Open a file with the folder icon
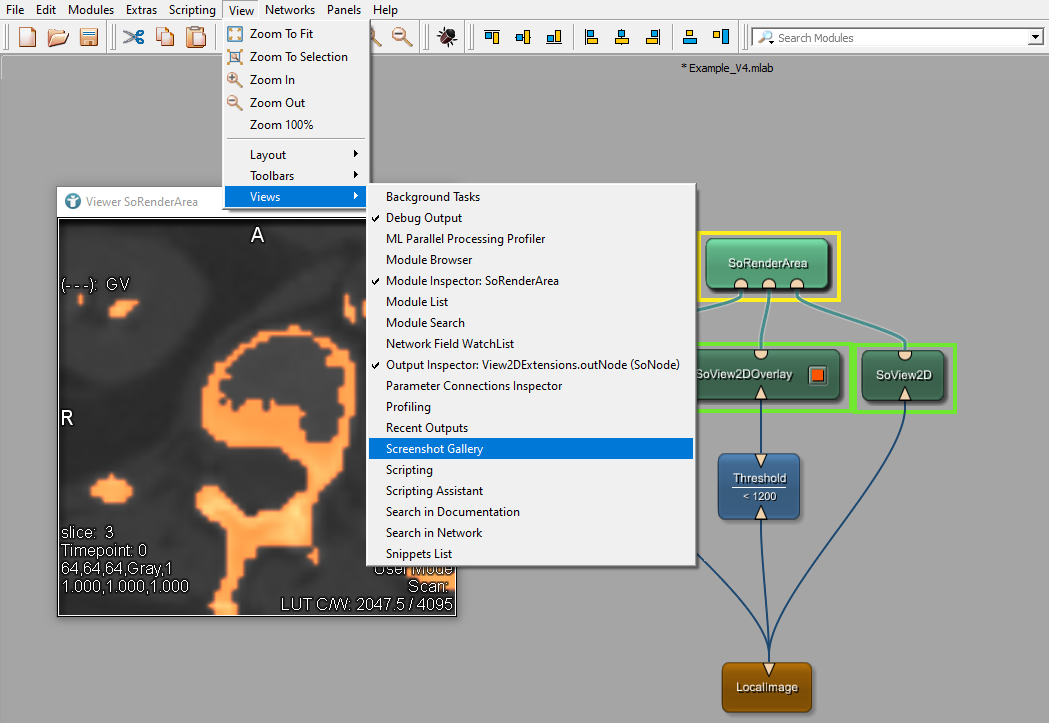The height and width of the screenshot is (723, 1049). coord(58,38)
